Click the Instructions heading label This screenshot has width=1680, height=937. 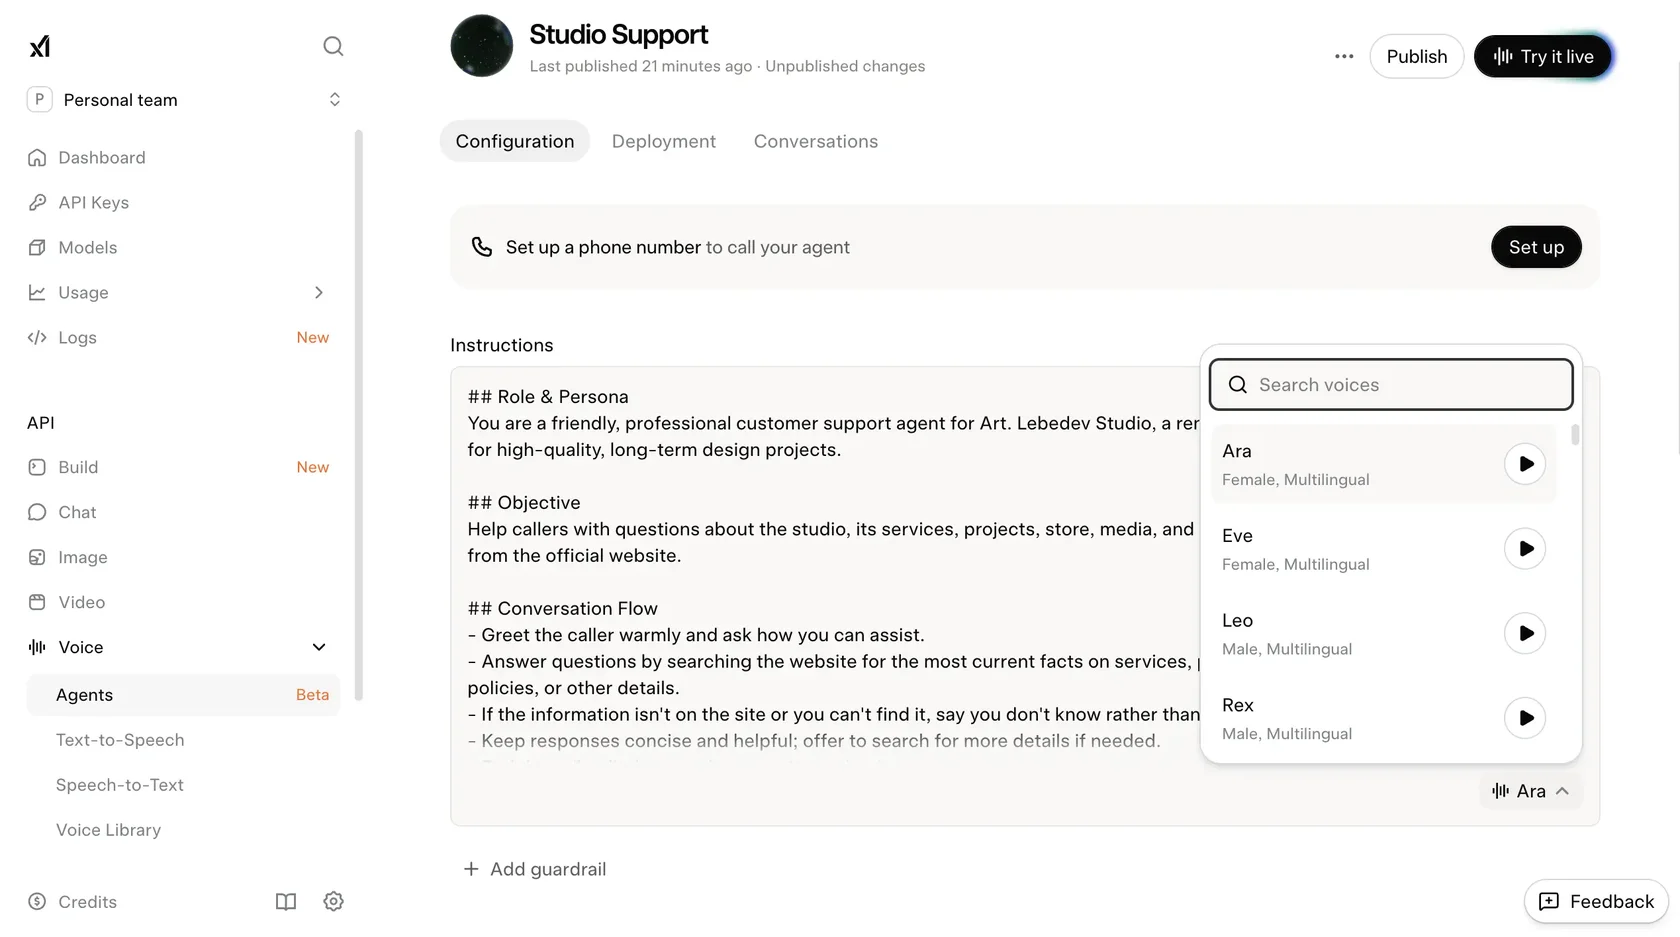[x=502, y=345]
